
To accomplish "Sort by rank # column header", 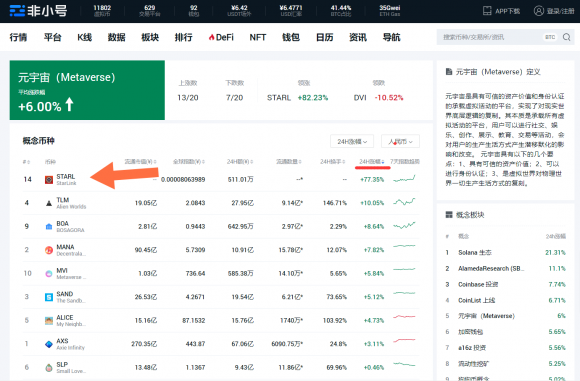I will (26, 162).
